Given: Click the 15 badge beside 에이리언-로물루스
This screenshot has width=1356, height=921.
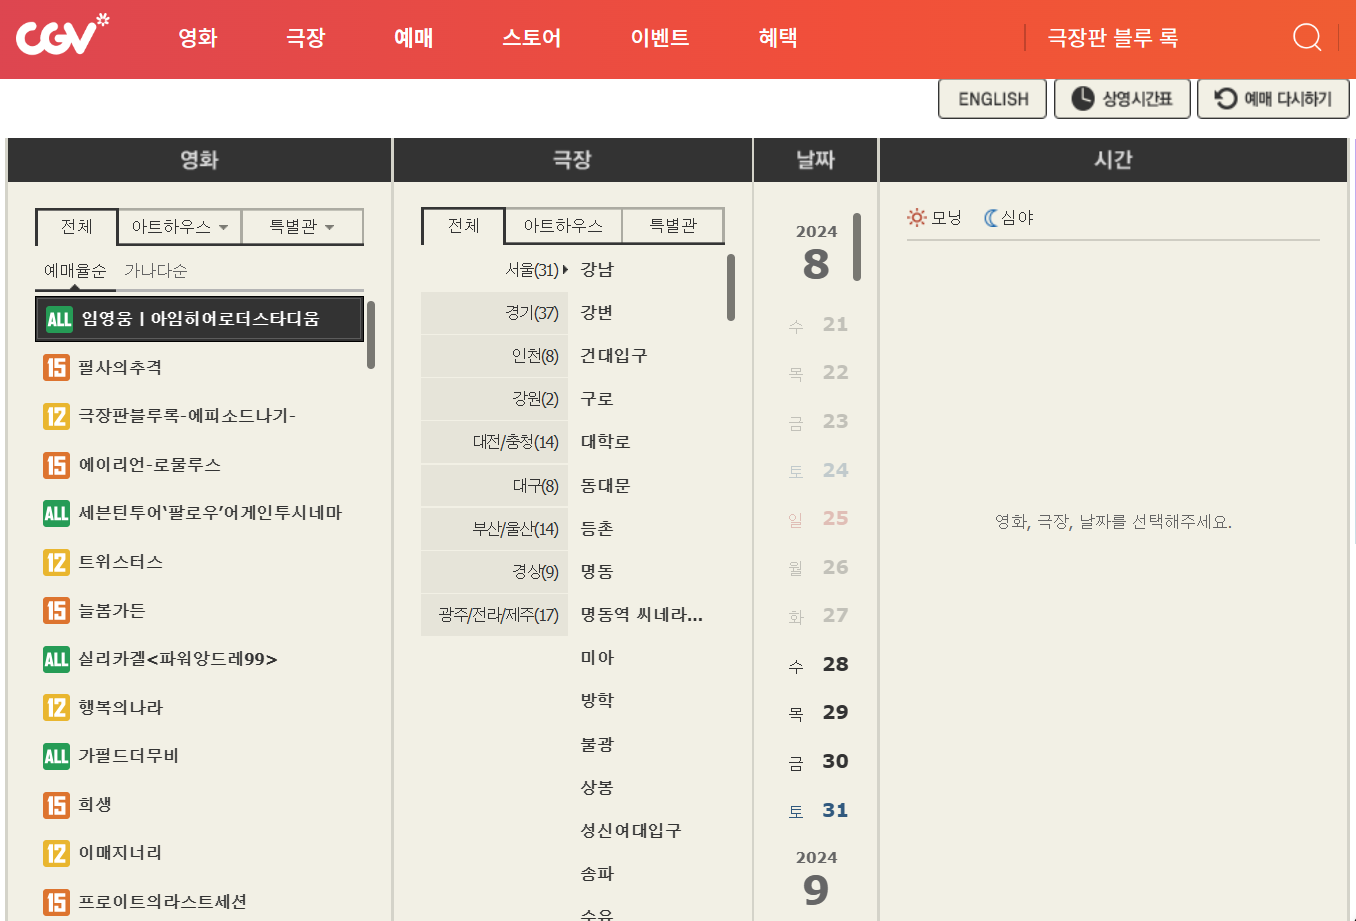Looking at the screenshot, I should point(56,465).
